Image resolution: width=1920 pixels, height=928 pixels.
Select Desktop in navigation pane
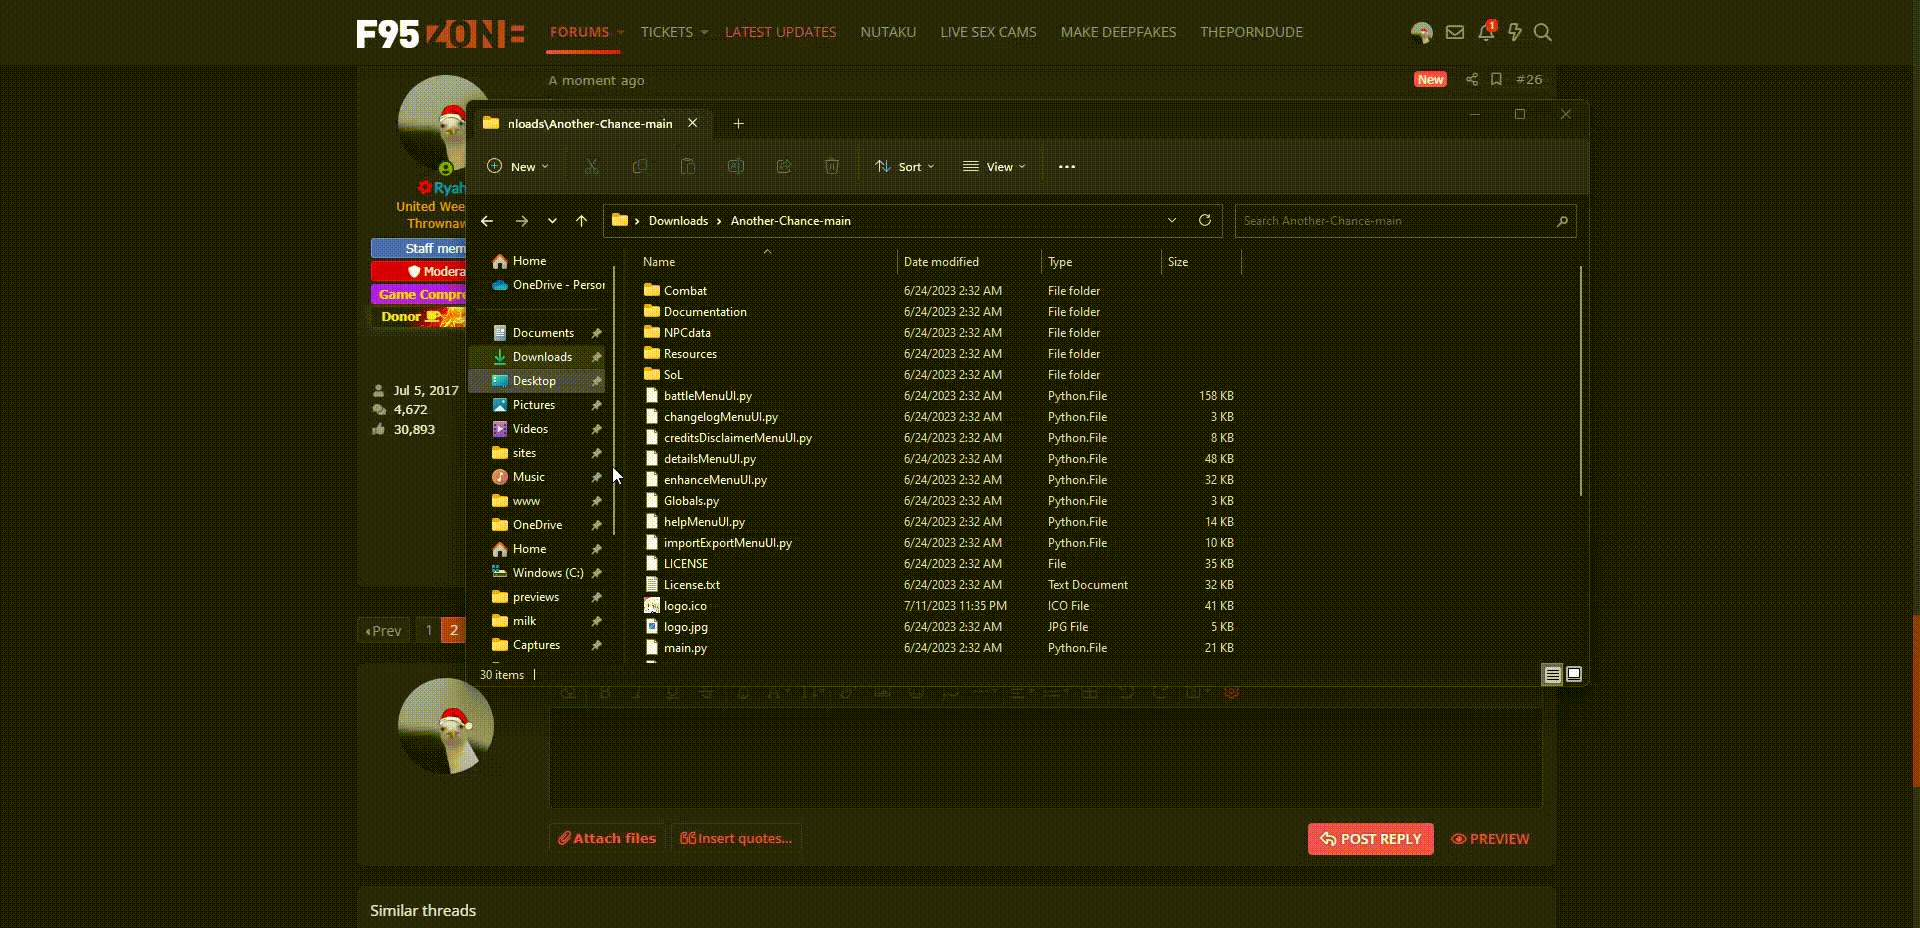pyautogui.click(x=538, y=381)
